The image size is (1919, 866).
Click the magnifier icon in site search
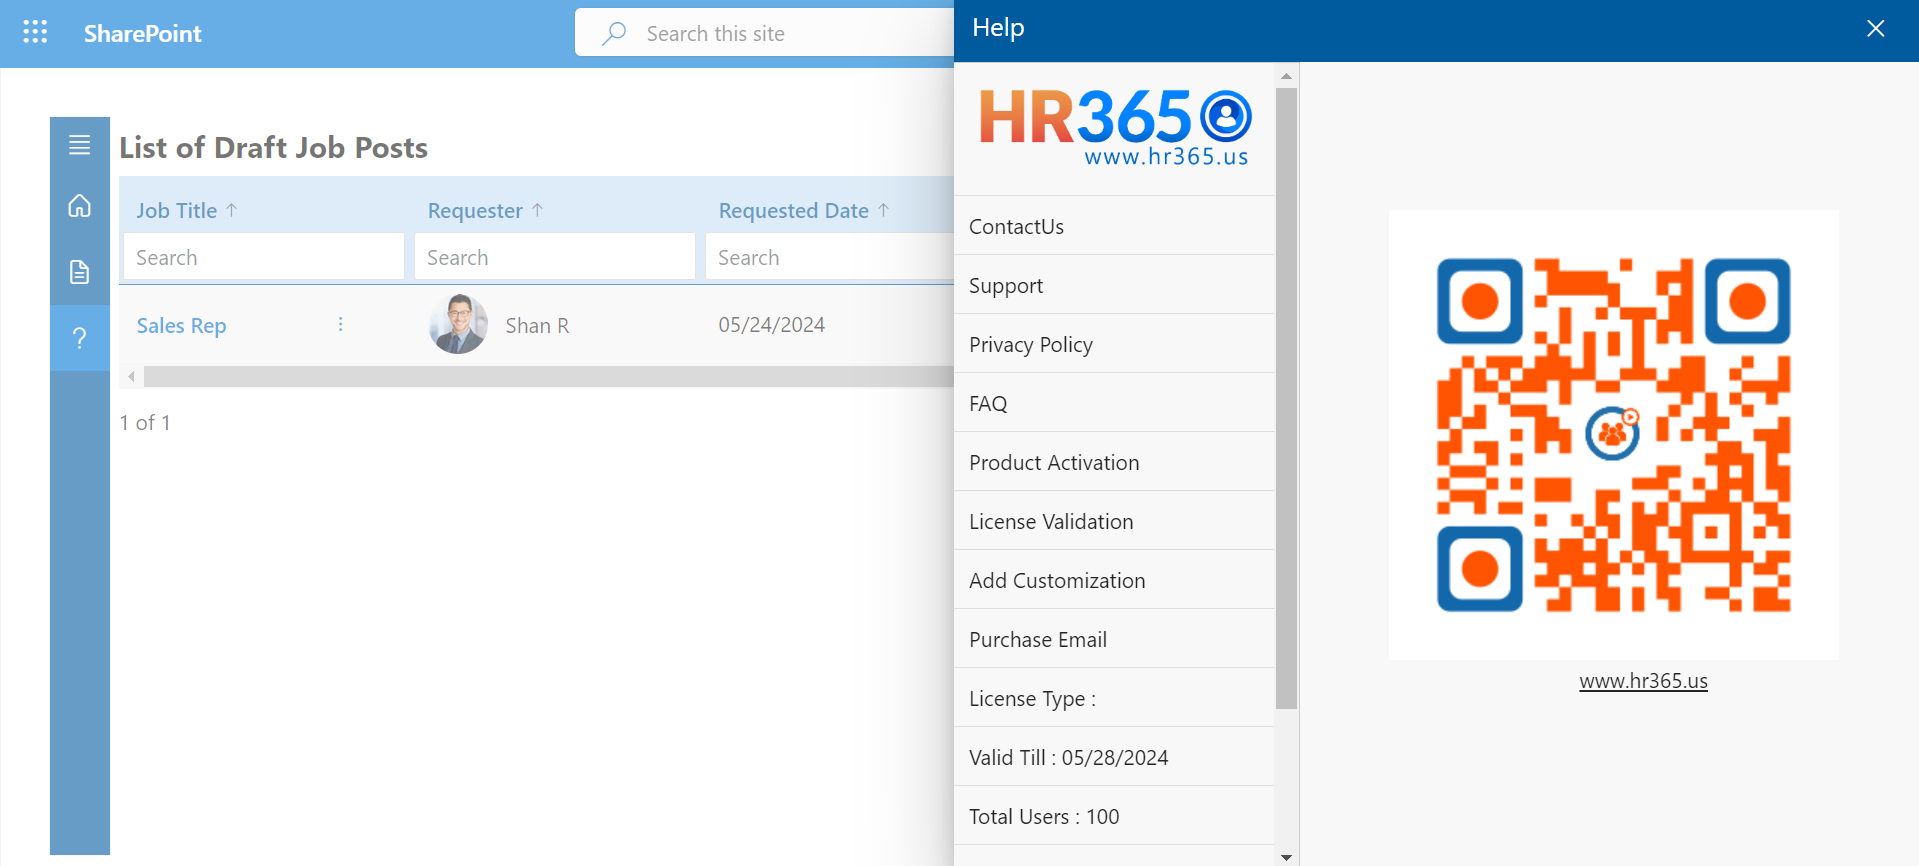click(614, 33)
